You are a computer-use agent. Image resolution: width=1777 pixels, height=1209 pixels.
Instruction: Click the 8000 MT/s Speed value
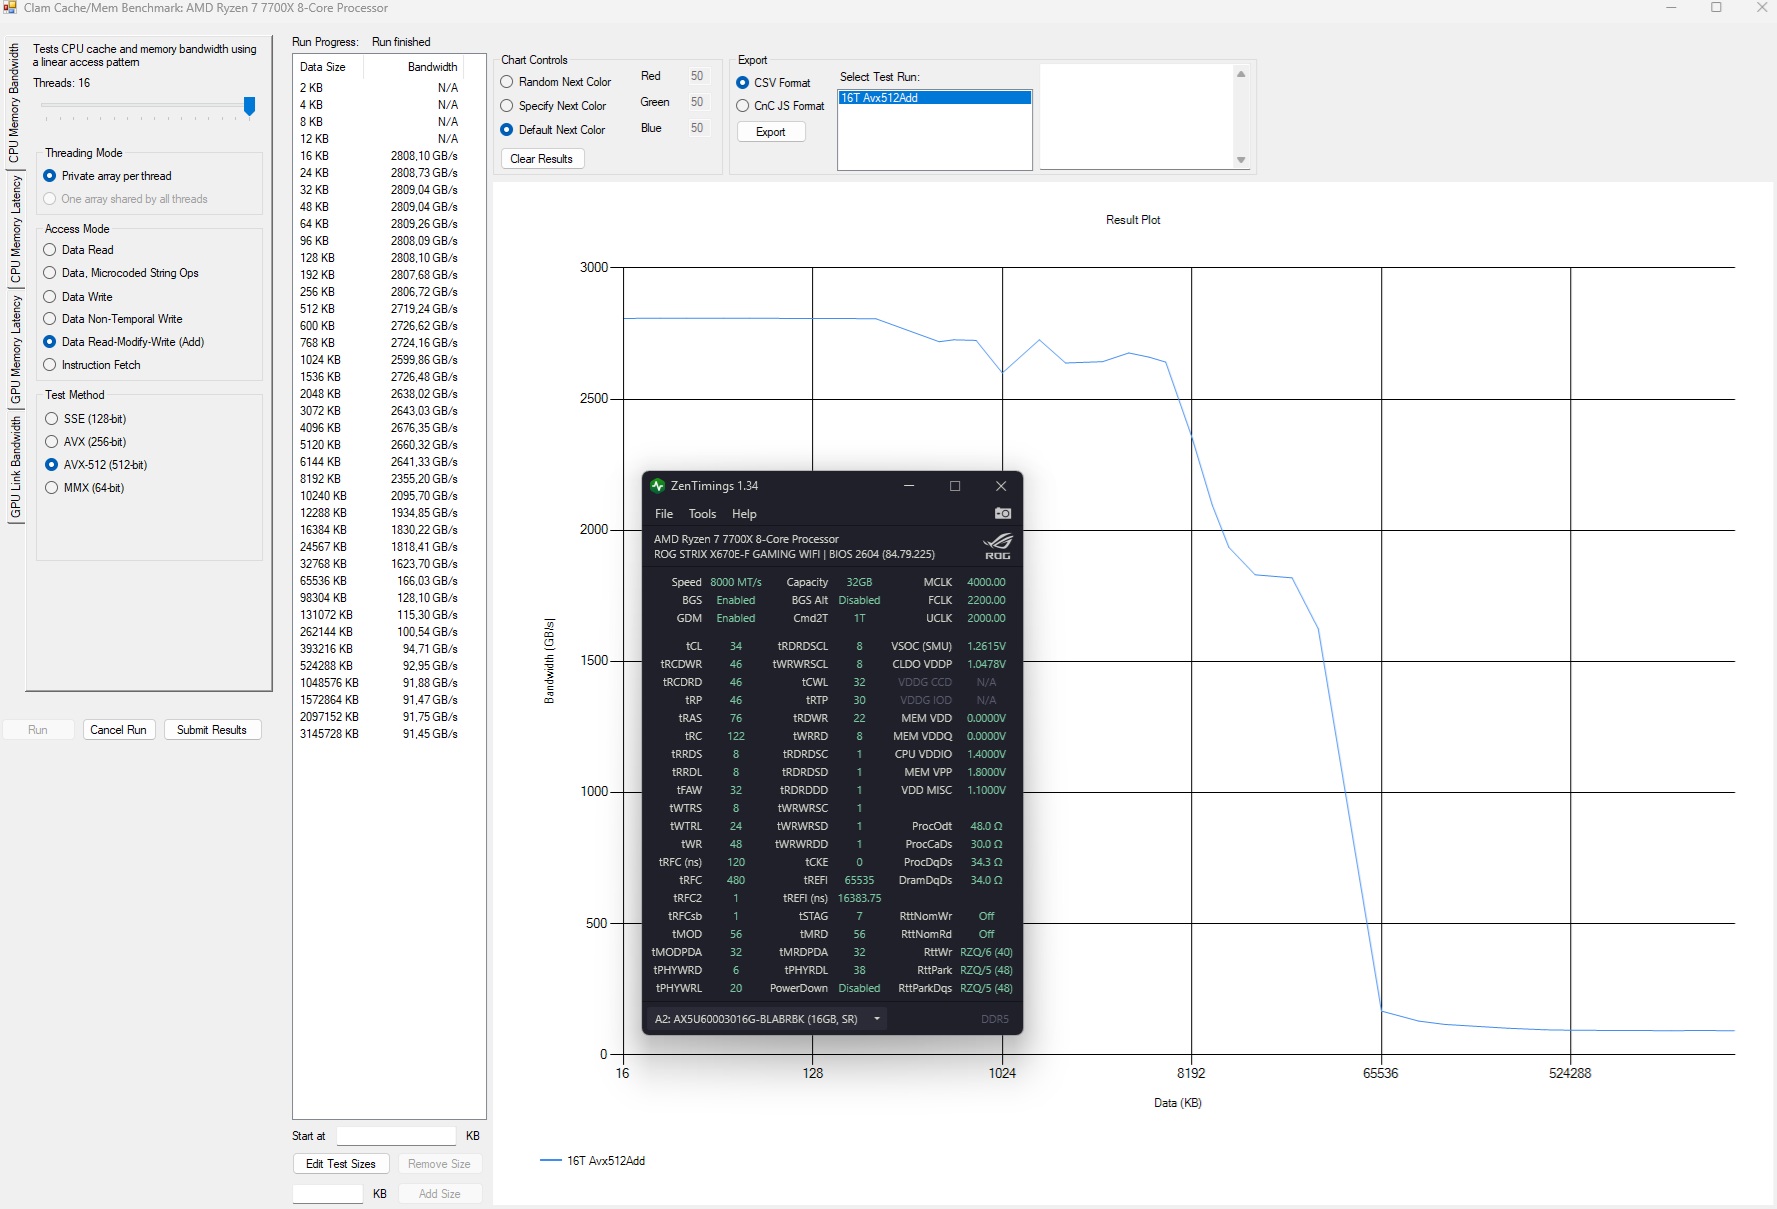[x=736, y=582]
